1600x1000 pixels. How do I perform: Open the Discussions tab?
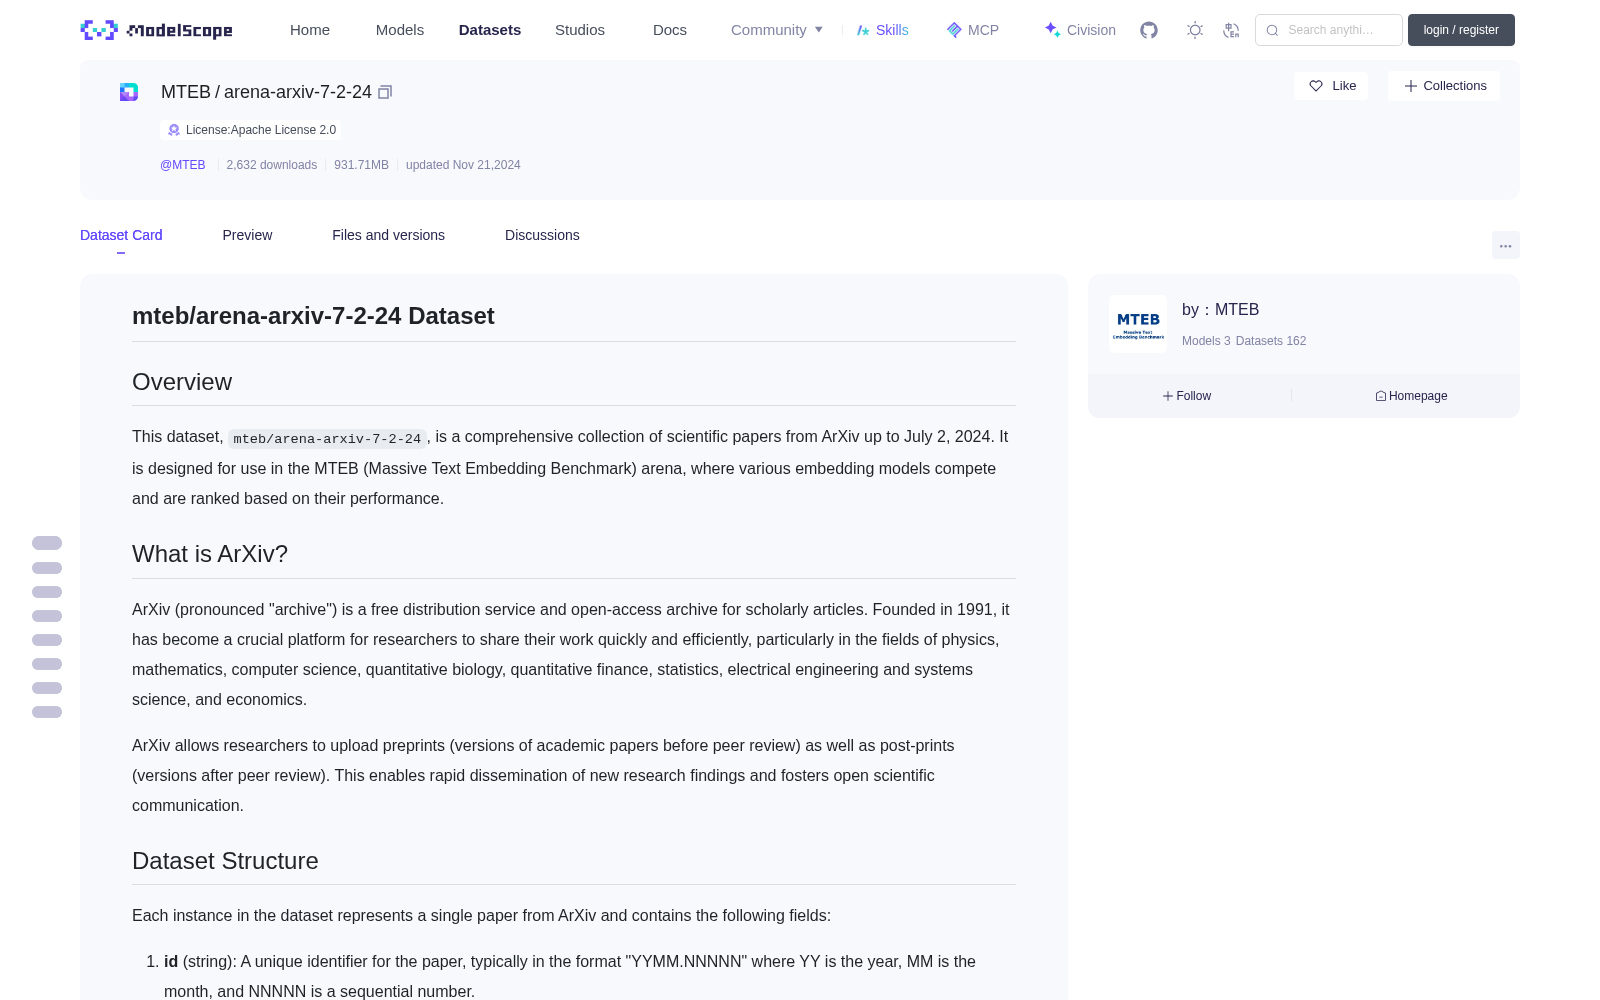coord(542,235)
